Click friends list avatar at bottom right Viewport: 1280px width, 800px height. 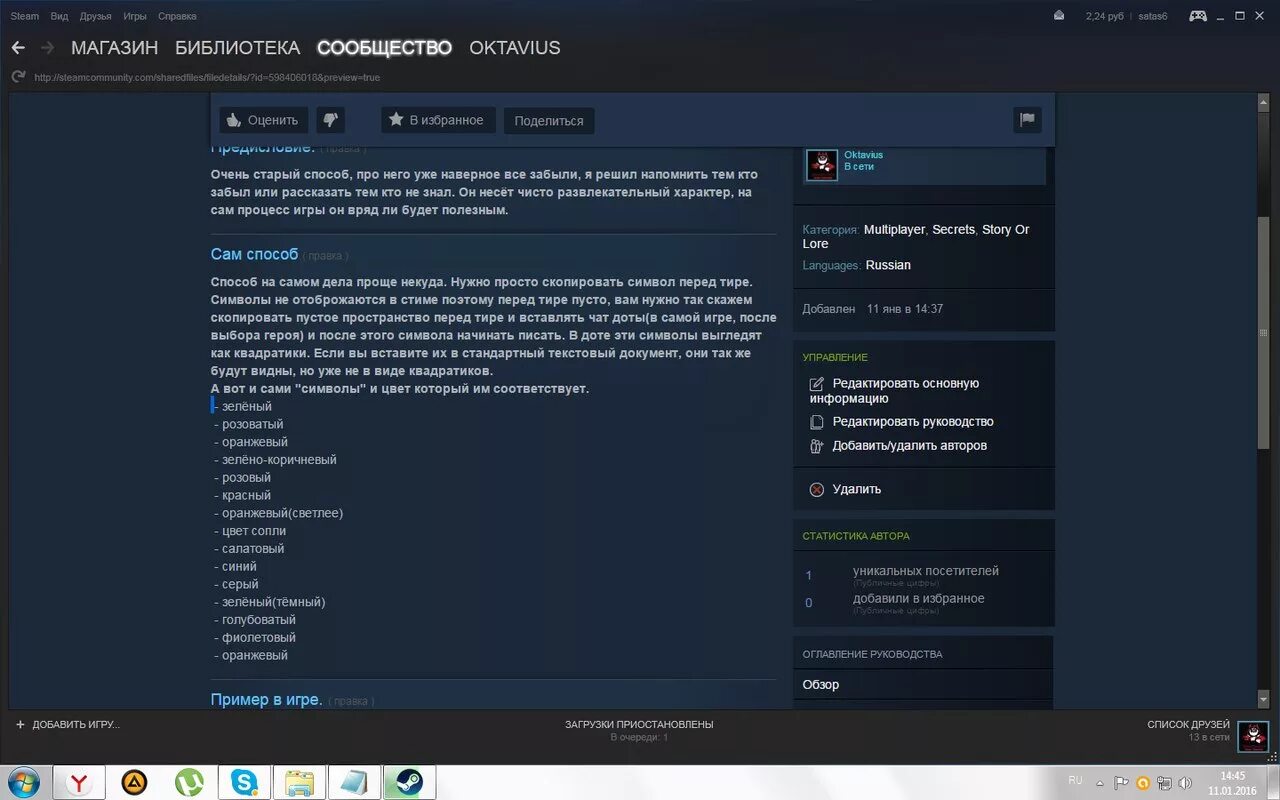tap(1253, 736)
